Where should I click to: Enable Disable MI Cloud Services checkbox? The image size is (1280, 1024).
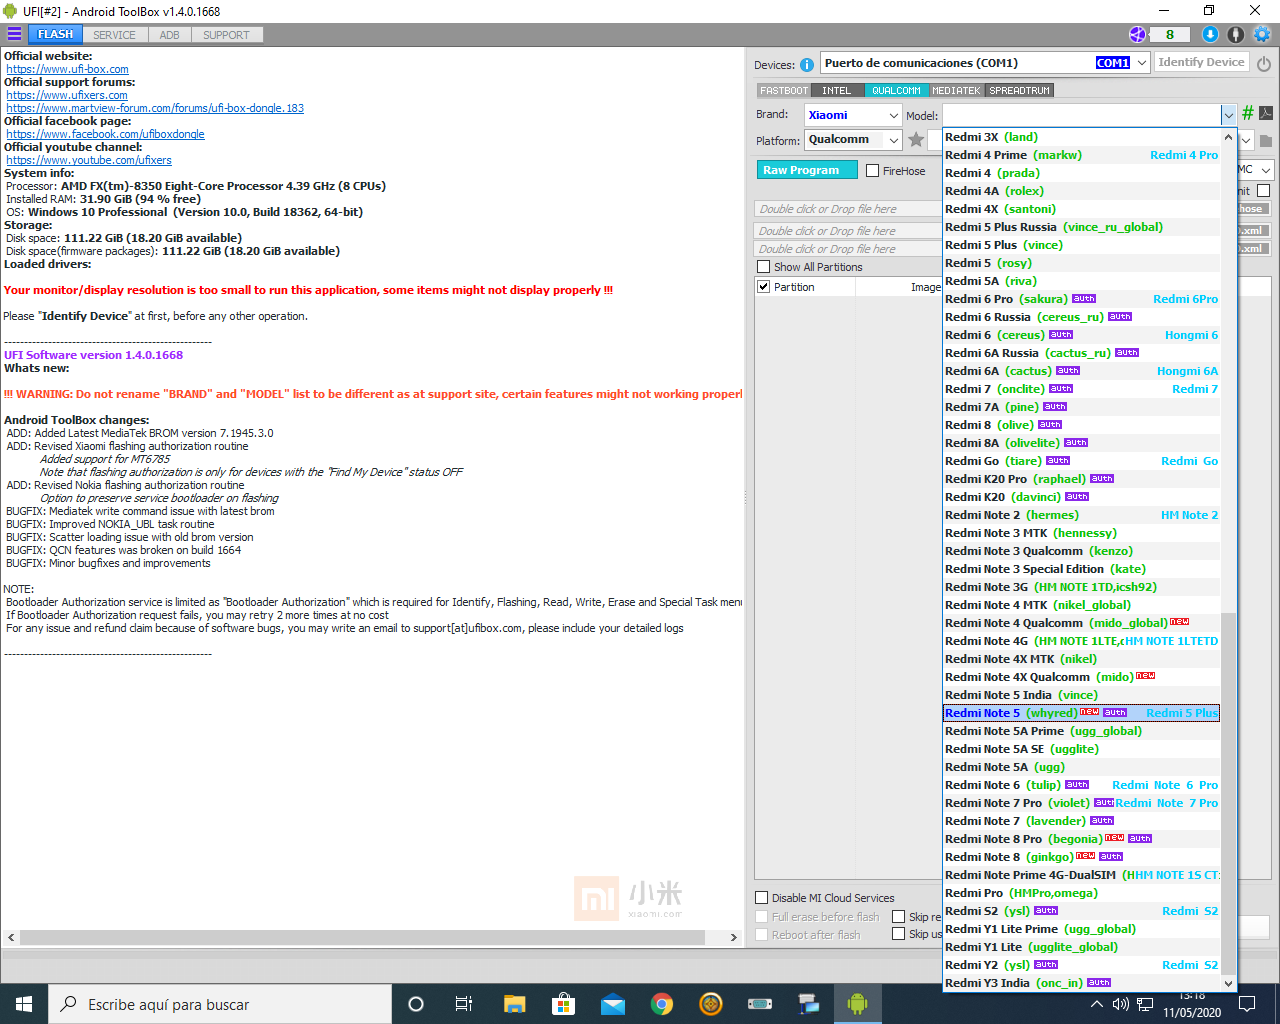pos(762,898)
